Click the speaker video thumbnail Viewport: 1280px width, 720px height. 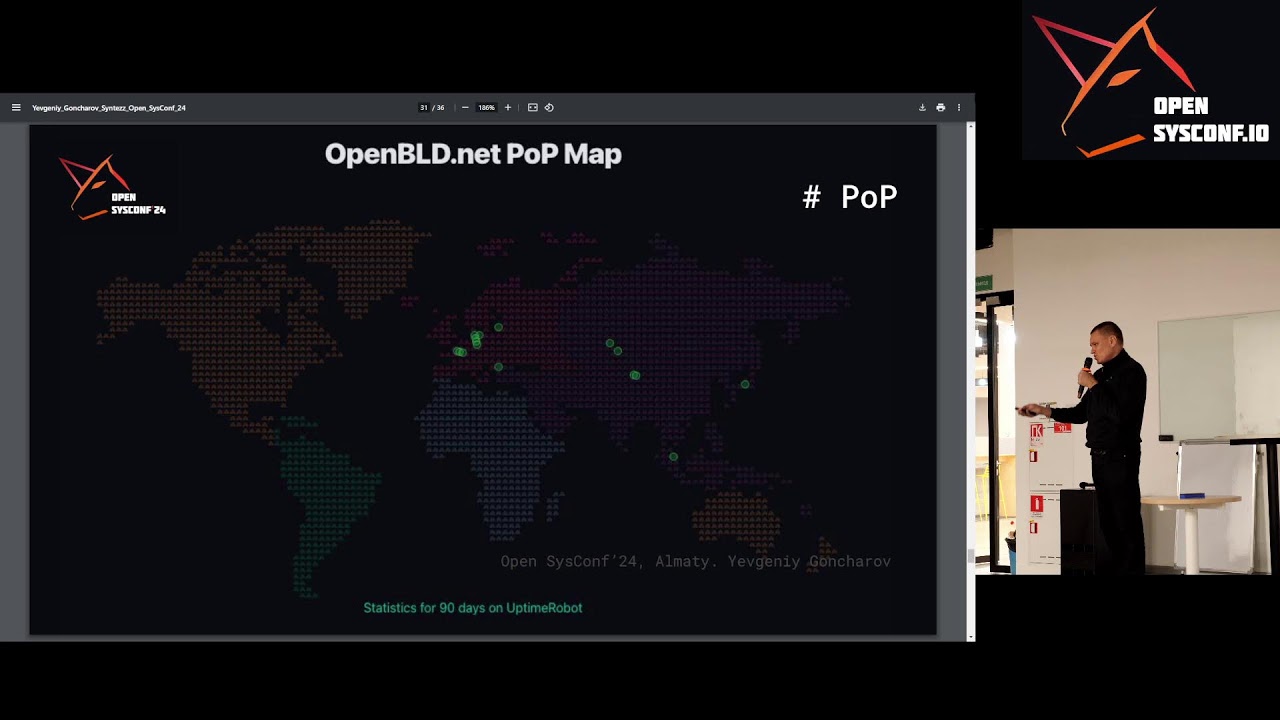(1127, 401)
